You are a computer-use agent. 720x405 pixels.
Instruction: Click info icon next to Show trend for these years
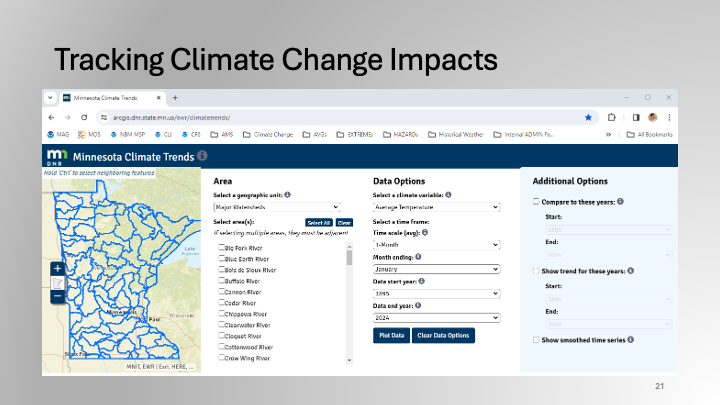(631, 271)
